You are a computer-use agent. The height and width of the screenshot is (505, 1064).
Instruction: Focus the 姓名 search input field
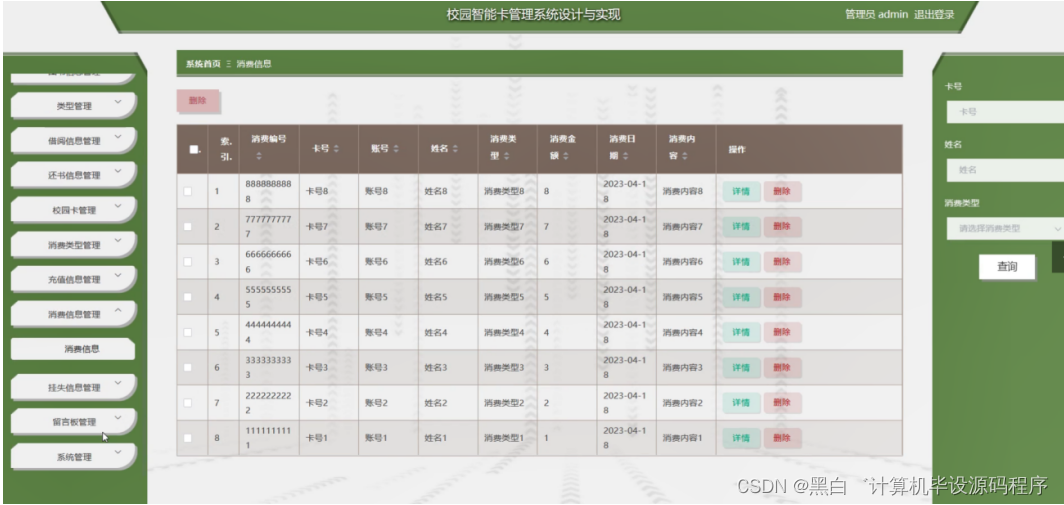pos(1005,170)
